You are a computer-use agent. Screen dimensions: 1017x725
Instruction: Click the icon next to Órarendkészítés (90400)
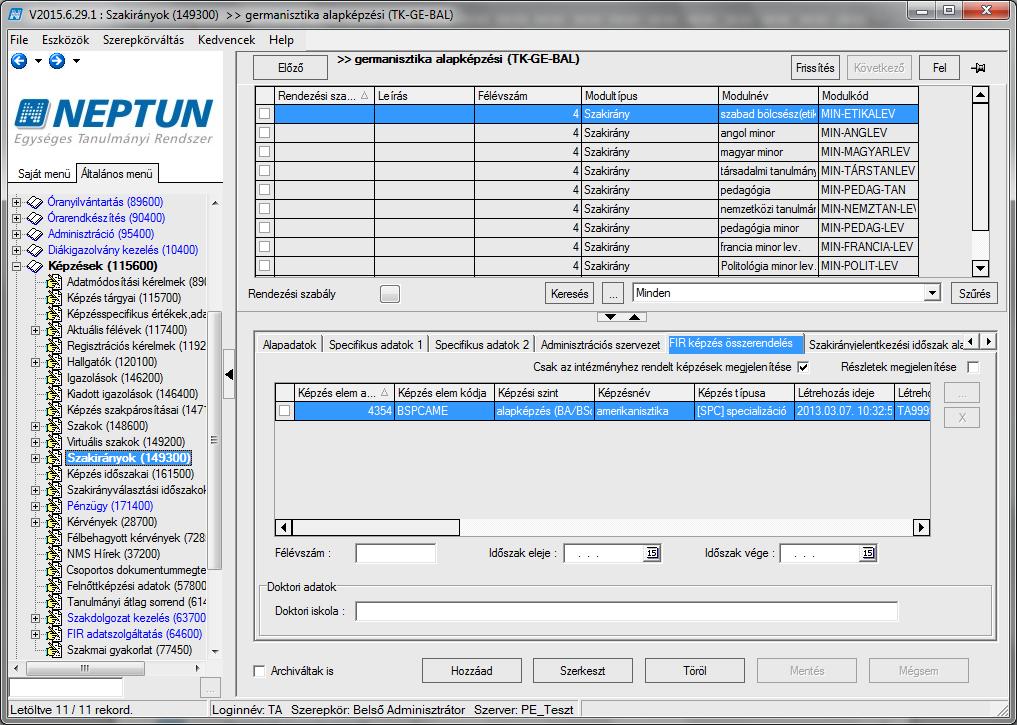point(35,218)
